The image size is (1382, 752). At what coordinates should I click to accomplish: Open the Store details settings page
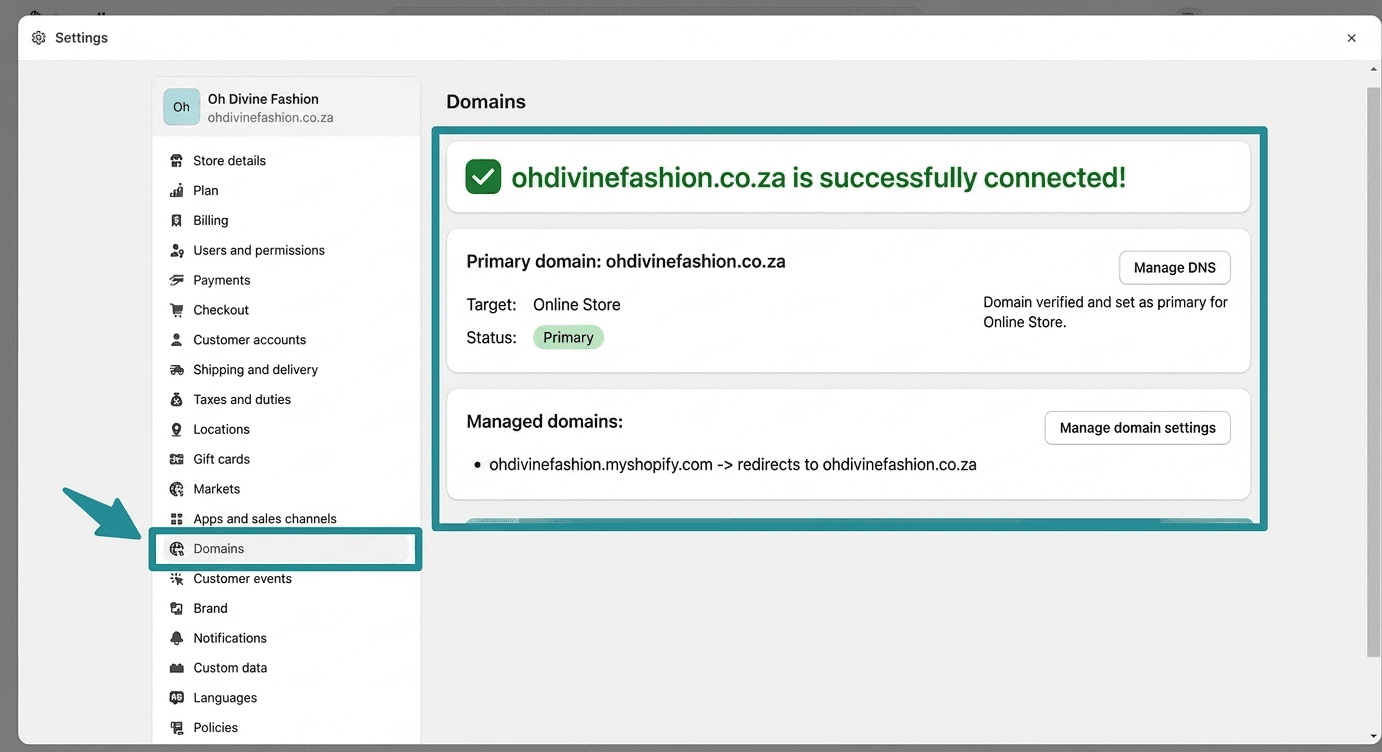click(286, 161)
